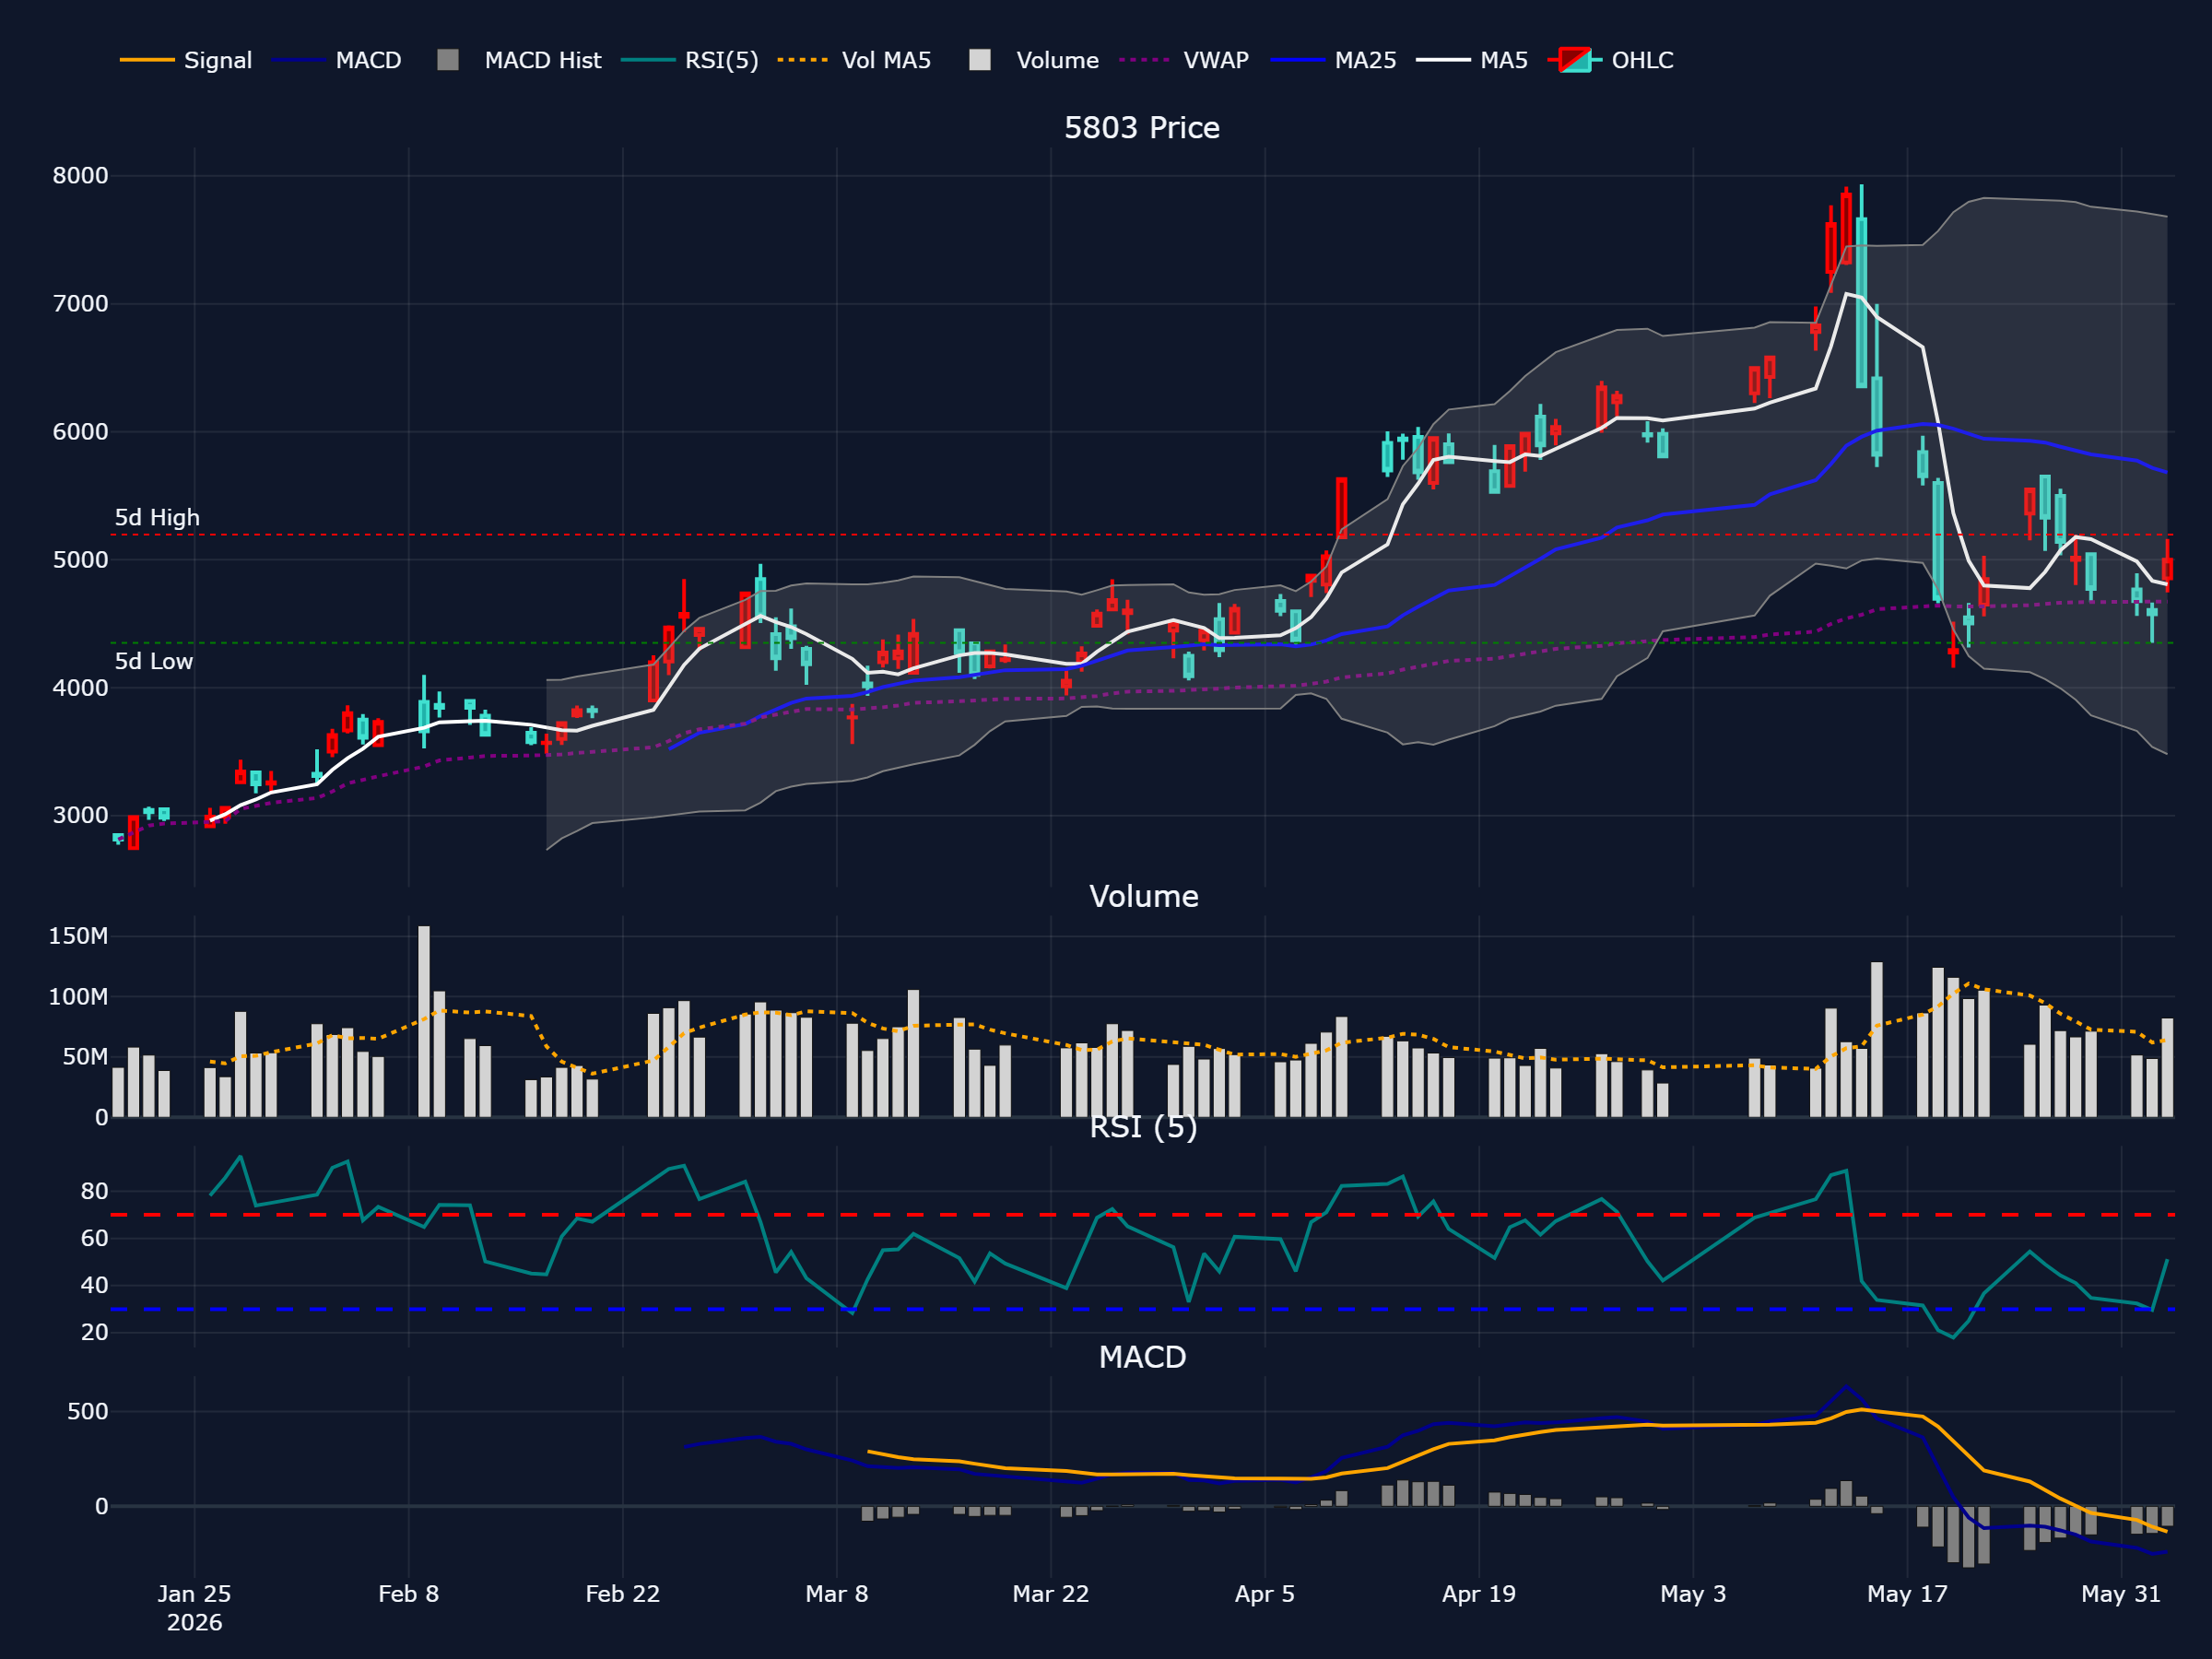Click the 7000 price axis label
2212x1659 pixels.
tap(80, 304)
